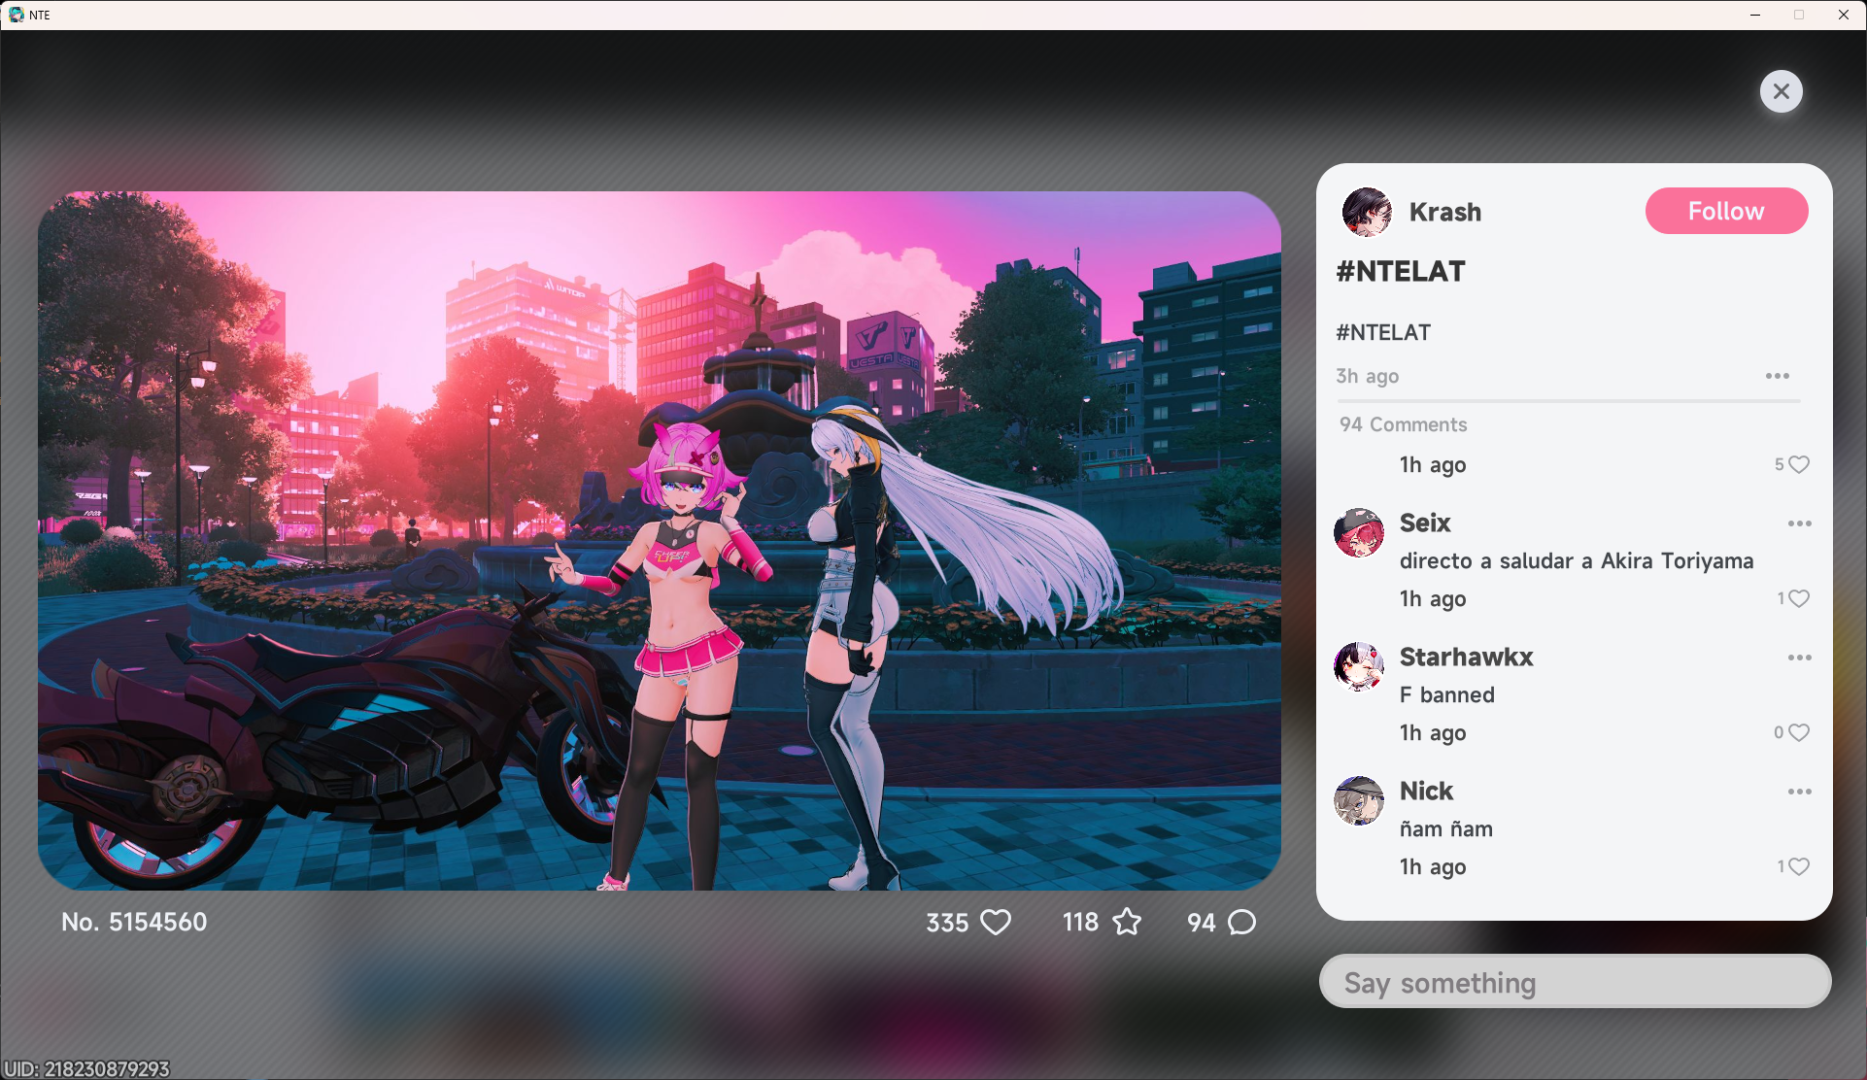Click the NTE app icon in title bar
Screen dimensions: 1867x1080
pyautogui.click(x=15, y=14)
